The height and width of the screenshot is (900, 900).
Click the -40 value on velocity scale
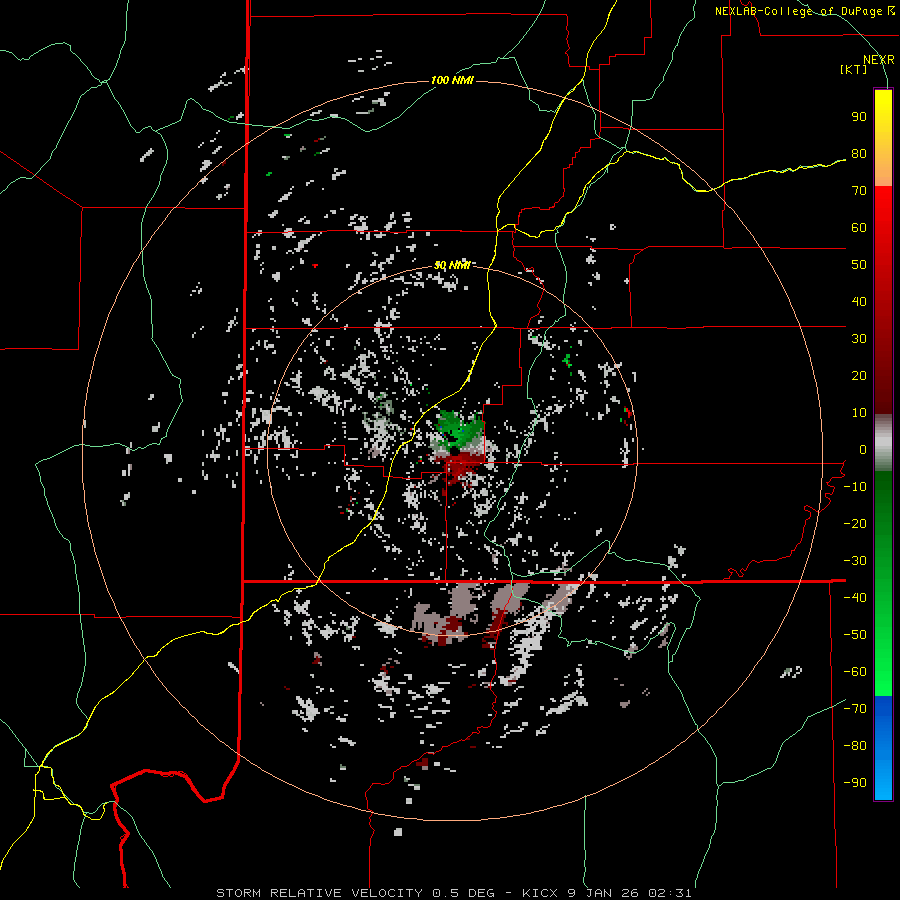(x=855, y=598)
